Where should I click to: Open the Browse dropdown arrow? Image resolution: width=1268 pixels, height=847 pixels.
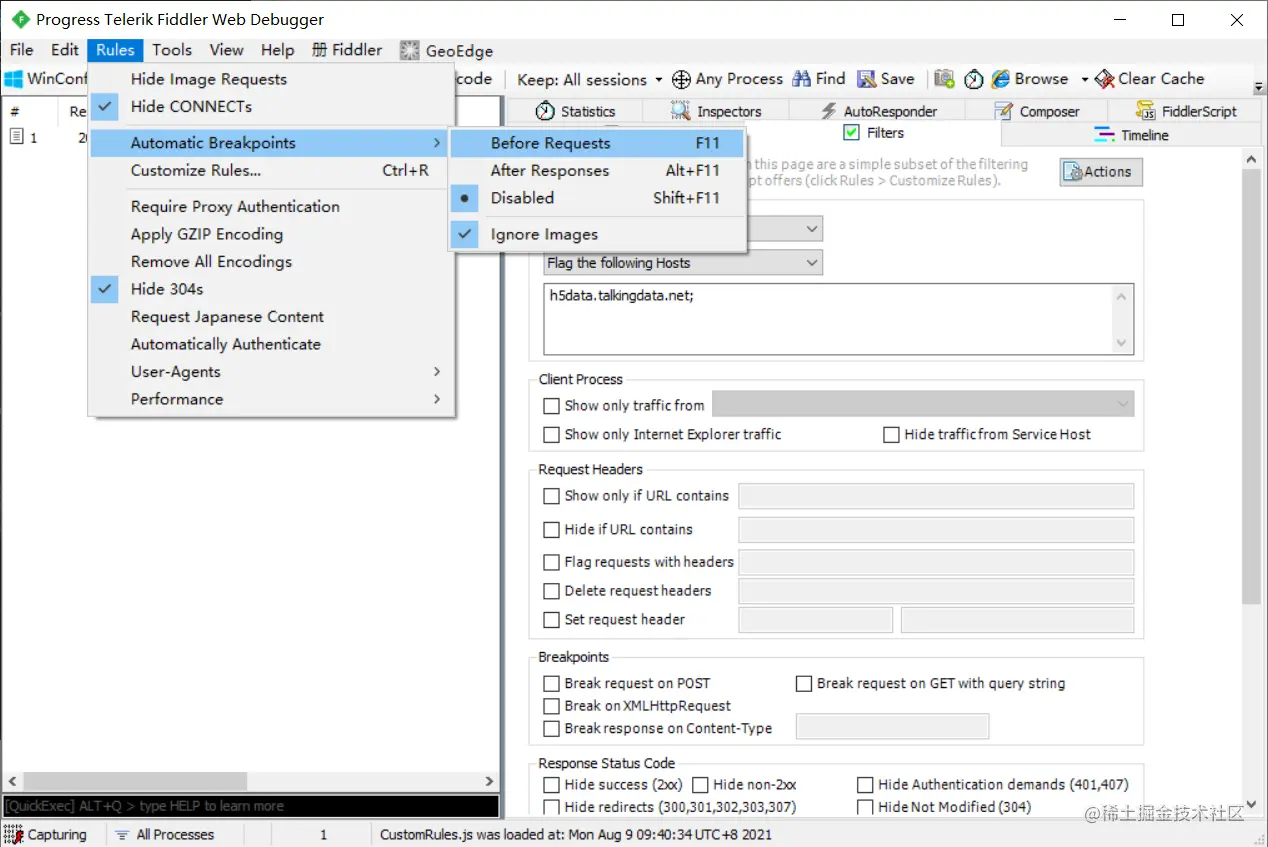1085,79
